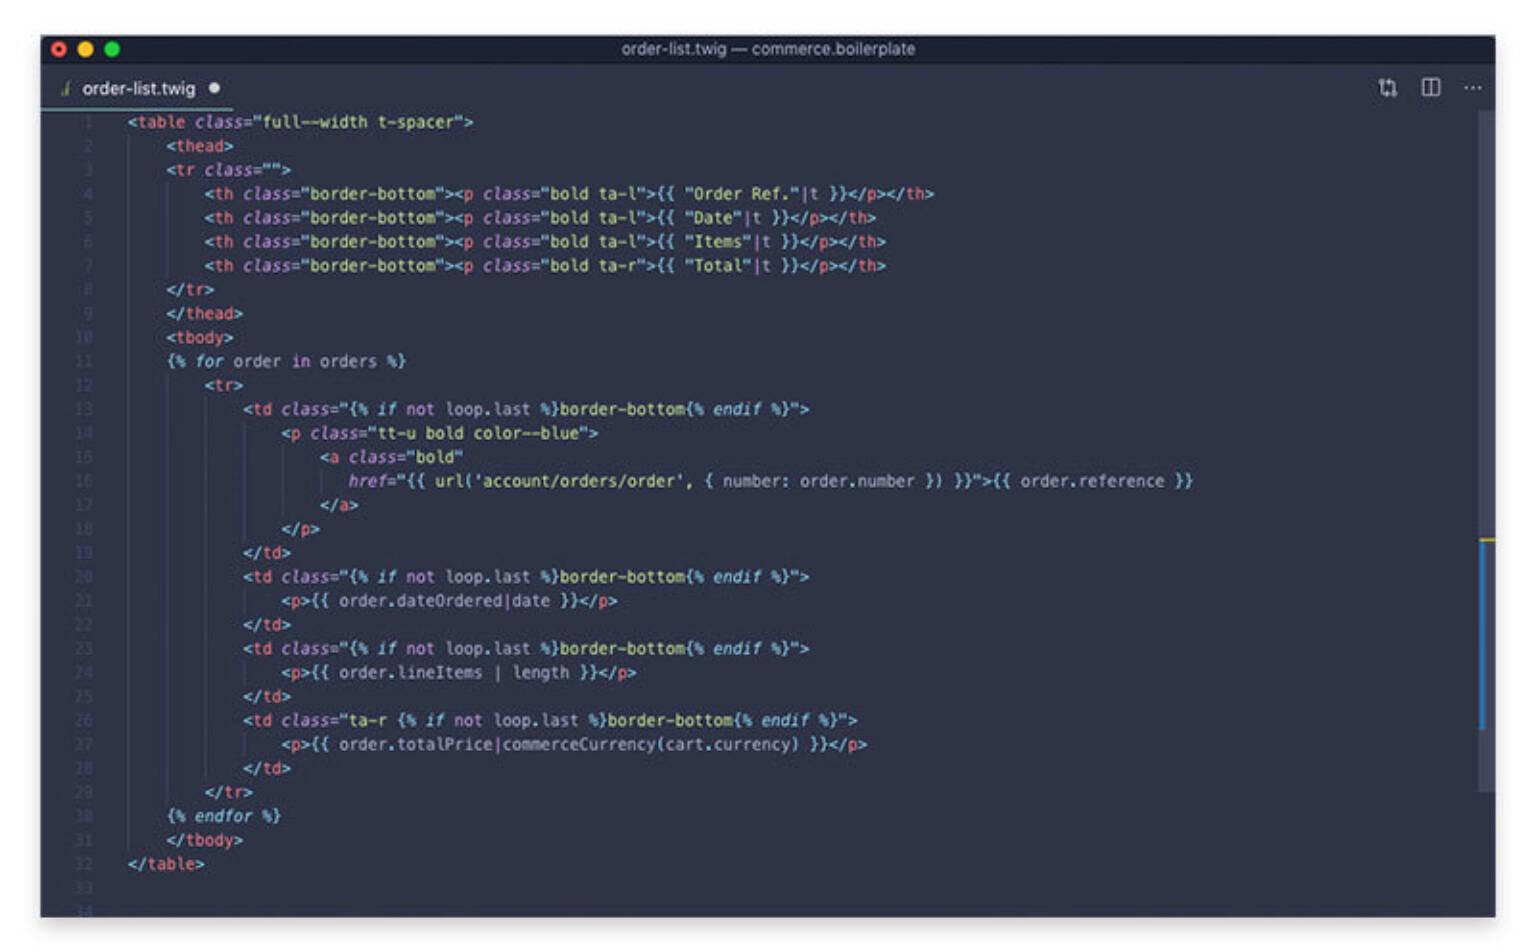Click the line containing "Date"|t header

[x=540, y=218]
